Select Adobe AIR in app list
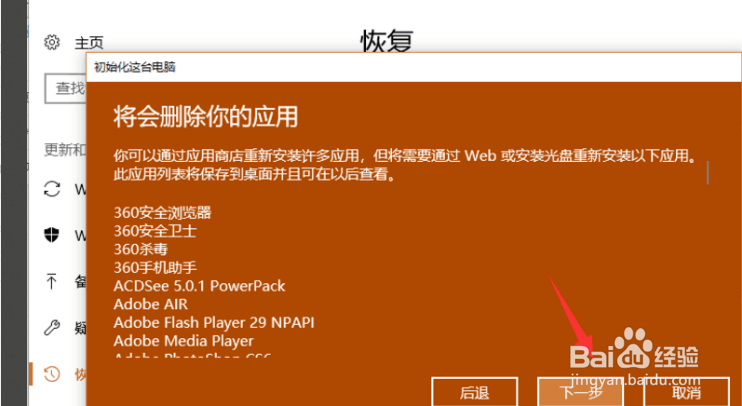Screen dimensions: 742x406 150,304
